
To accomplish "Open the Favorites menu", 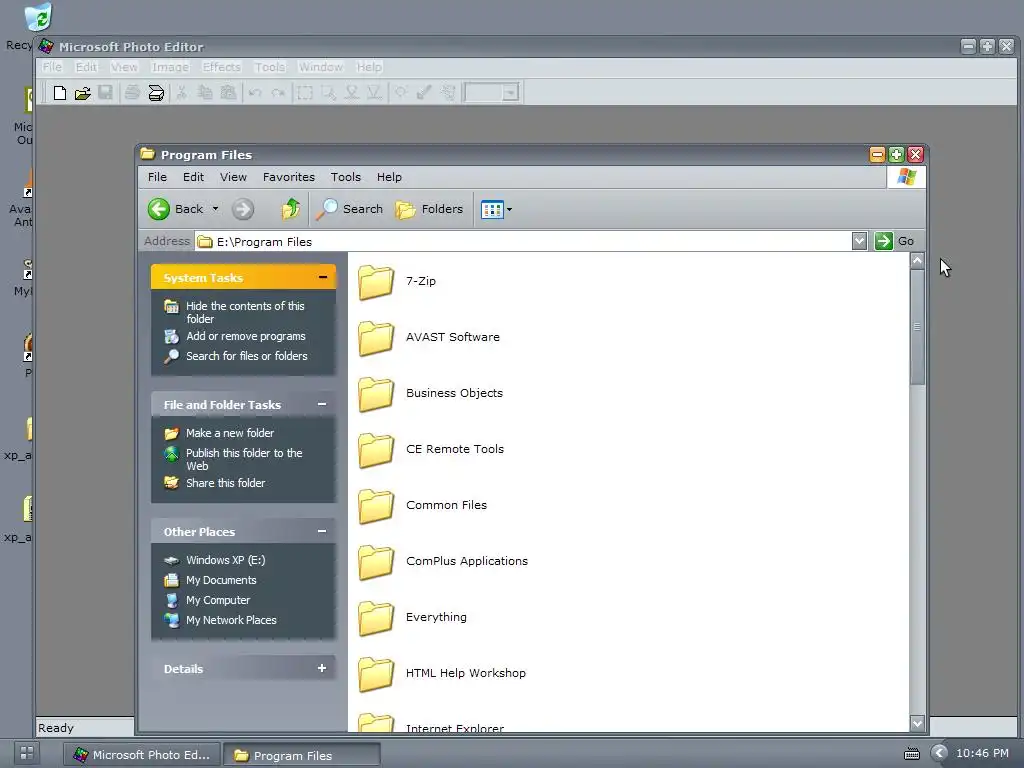I will 289,177.
